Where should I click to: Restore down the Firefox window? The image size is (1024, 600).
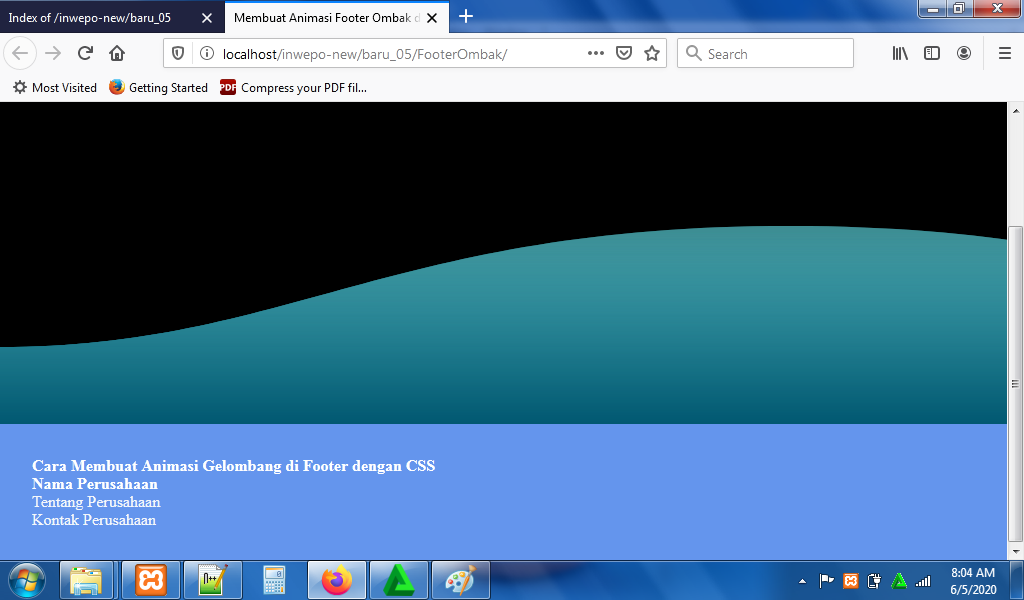[x=959, y=8]
